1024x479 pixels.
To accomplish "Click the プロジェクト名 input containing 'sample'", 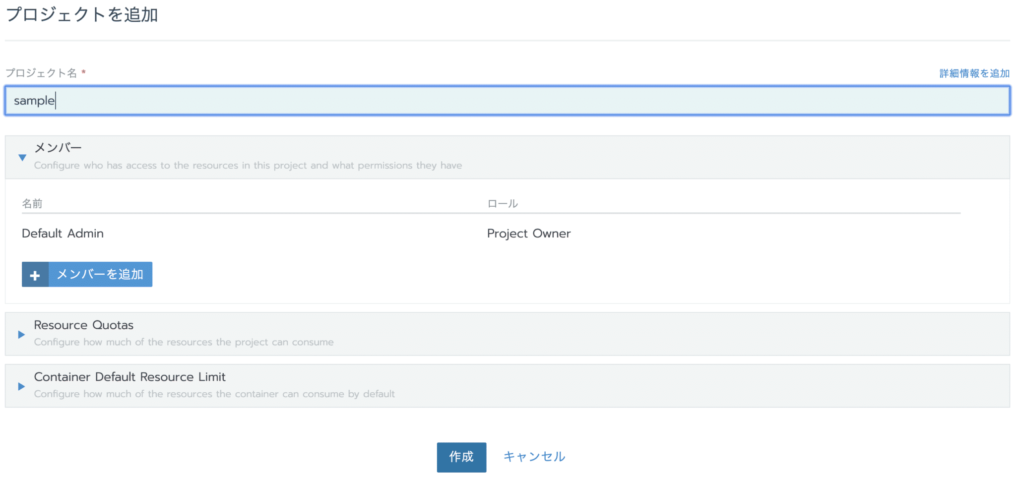I will pos(507,101).
